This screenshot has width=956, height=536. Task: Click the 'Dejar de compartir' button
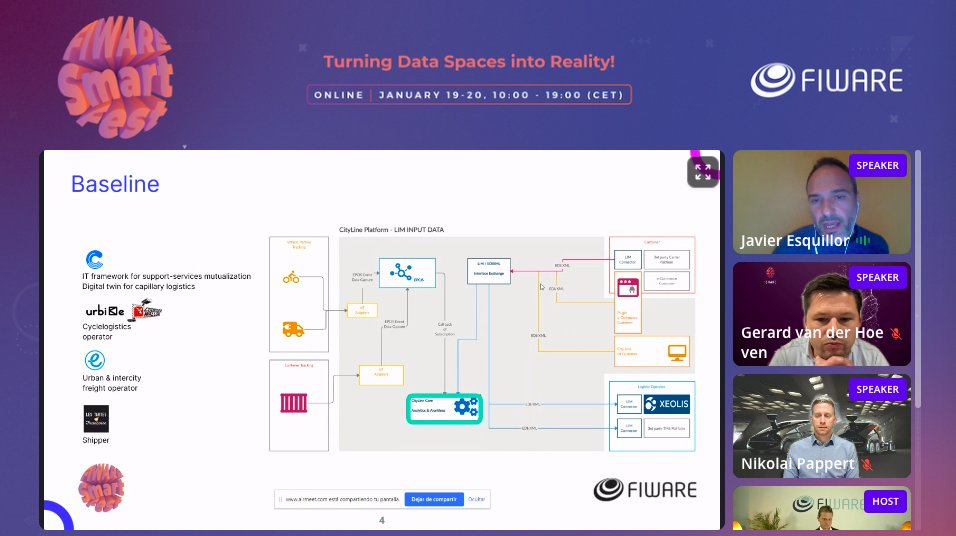click(433, 499)
